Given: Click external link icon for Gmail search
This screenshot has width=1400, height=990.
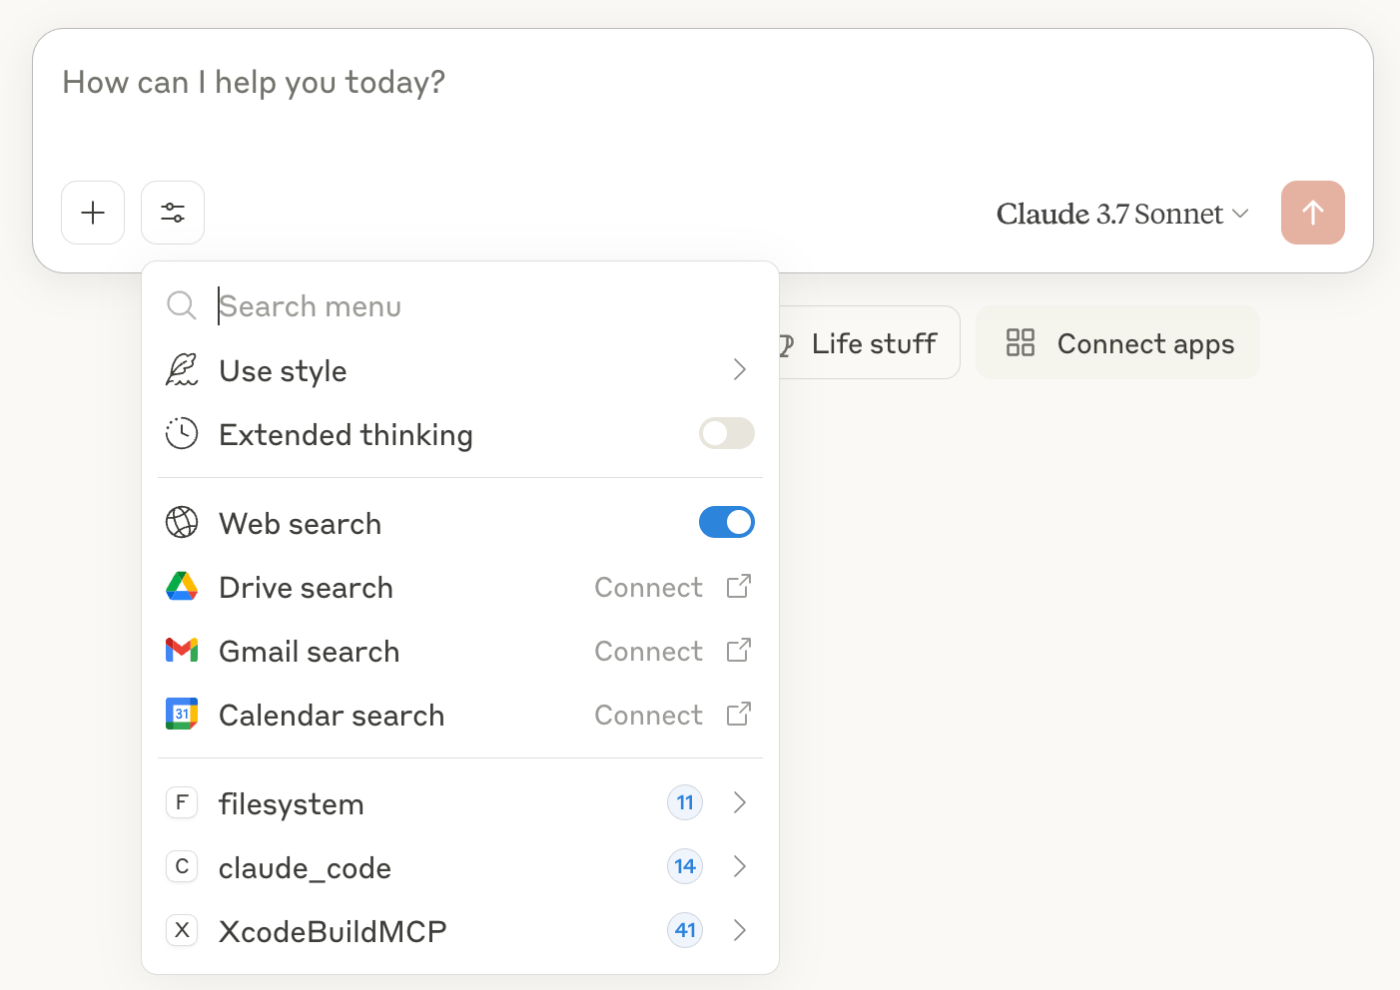Looking at the screenshot, I should (739, 650).
